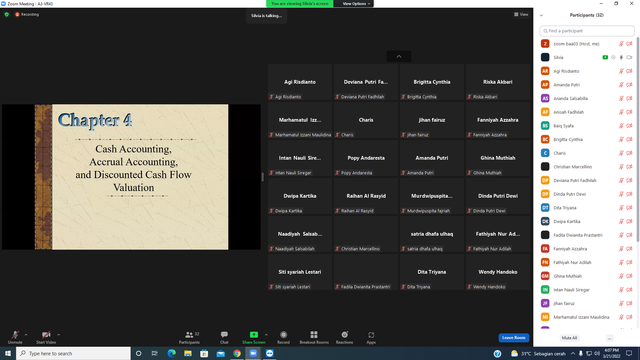Open the Reactions menu
Screen dimensions: 640x360
[x=344, y=337]
